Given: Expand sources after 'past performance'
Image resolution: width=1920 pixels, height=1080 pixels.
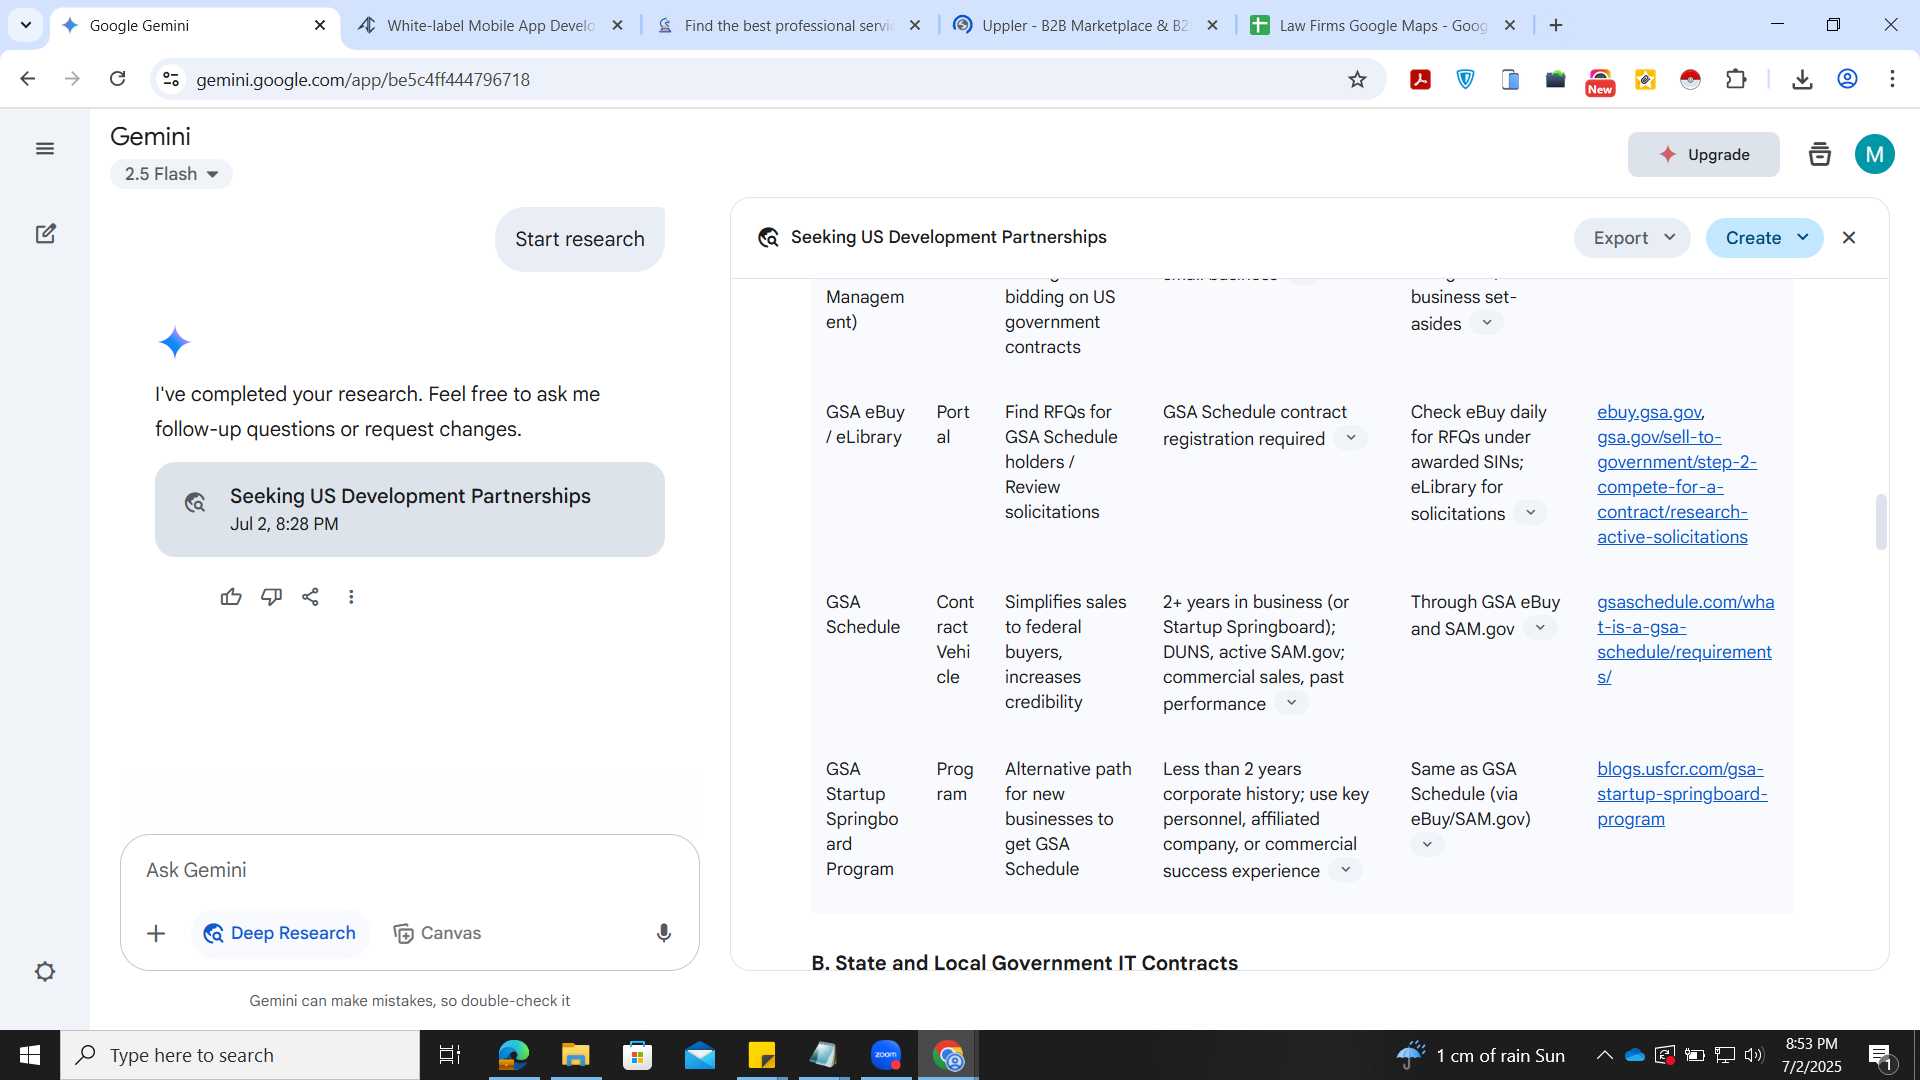Looking at the screenshot, I should click(x=1291, y=703).
